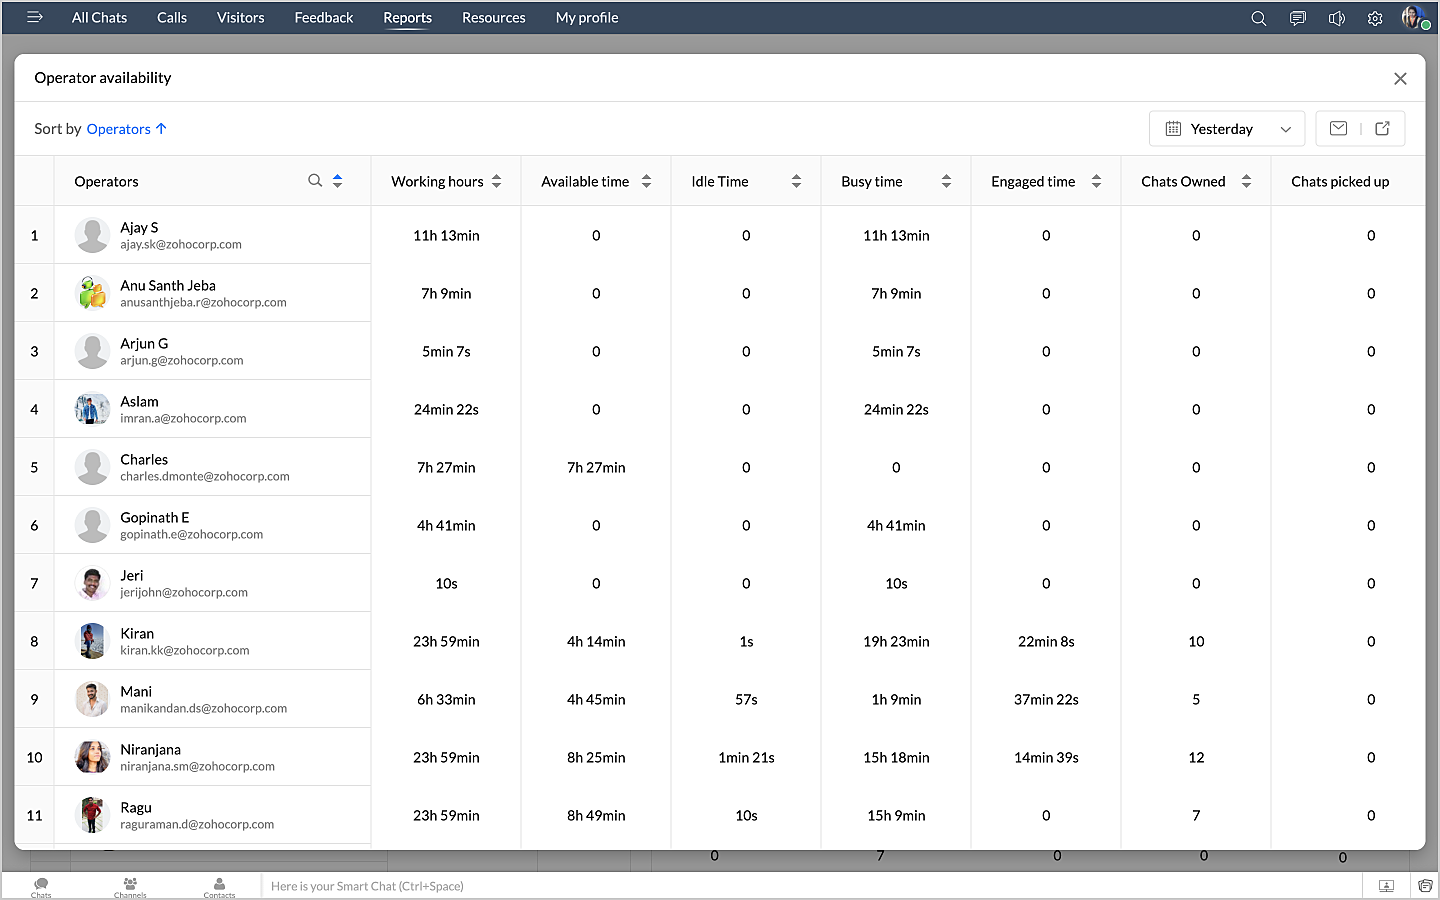Open settings gear in the header
1440x900 pixels.
pos(1375,18)
